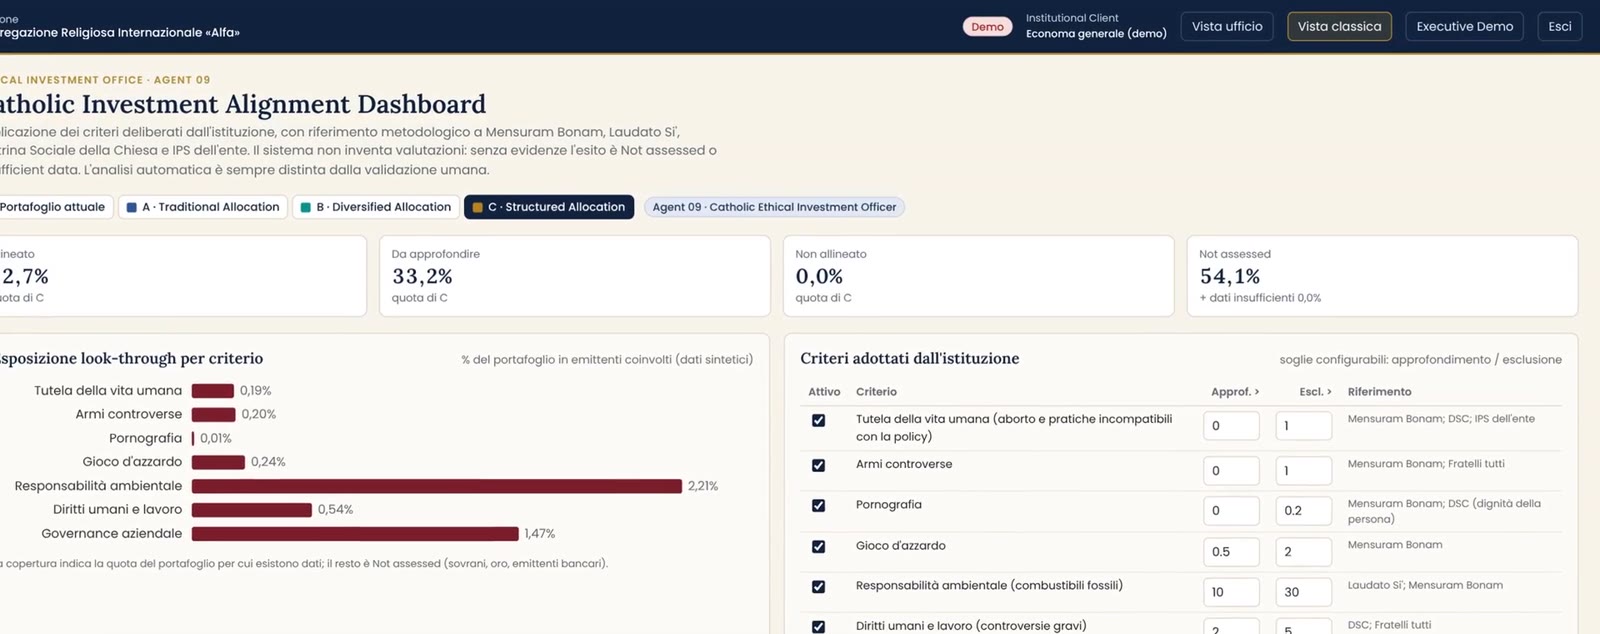Edit Escl. value 30 for Responsabilità ambientale
The height and width of the screenshot is (634, 1600).
(x=1303, y=591)
